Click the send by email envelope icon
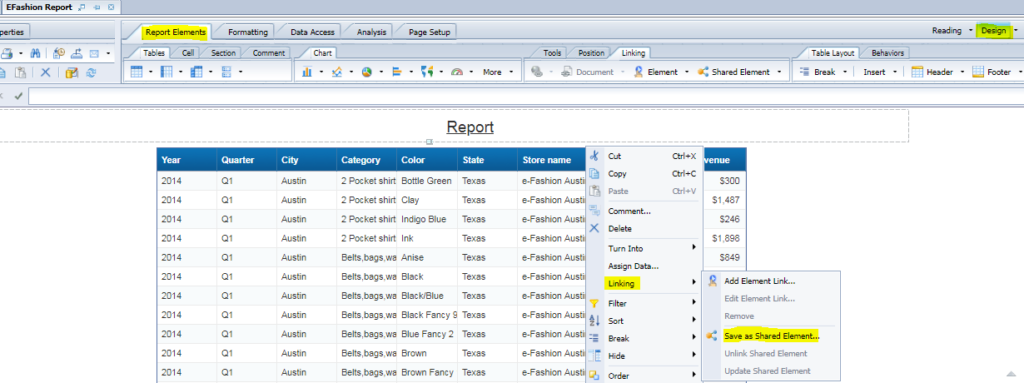Viewport: 1024px width, 383px height. [x=94, y=54]
